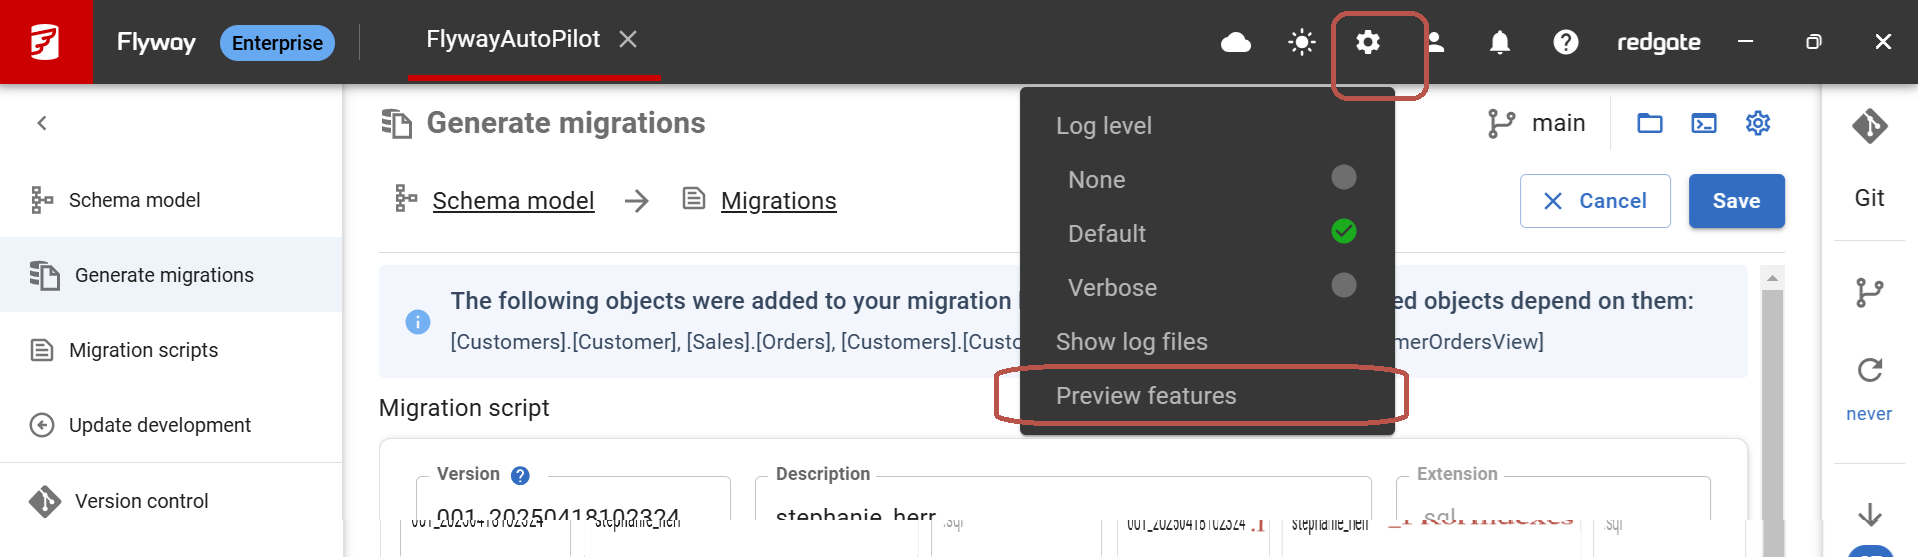Click the pull down-arrow icon

pos(1869,514)
